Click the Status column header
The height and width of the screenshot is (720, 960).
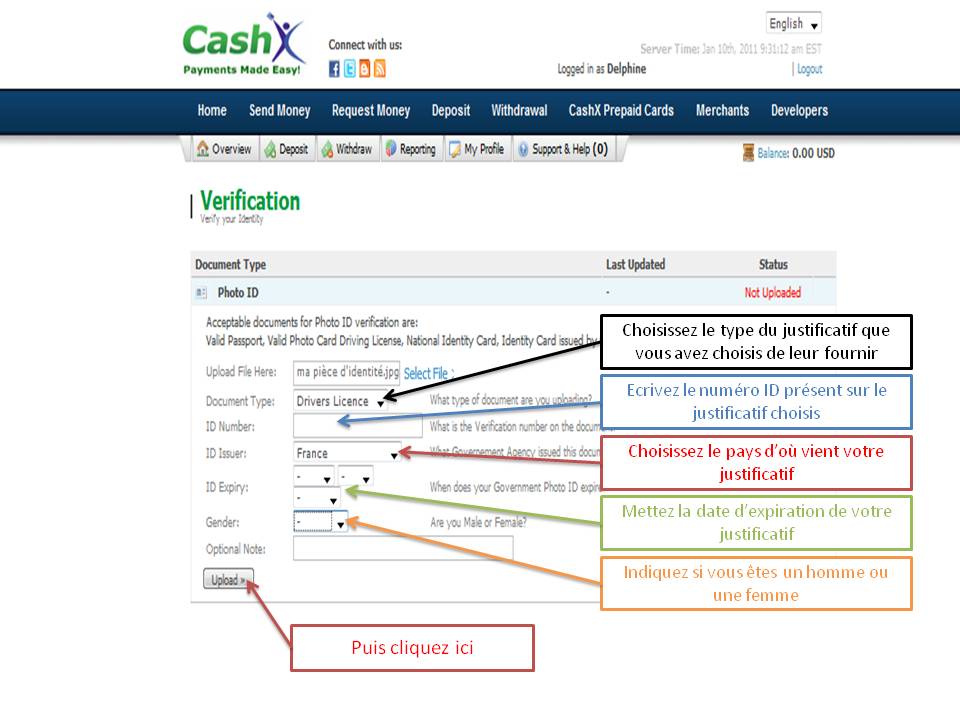[x=773, y=264]
